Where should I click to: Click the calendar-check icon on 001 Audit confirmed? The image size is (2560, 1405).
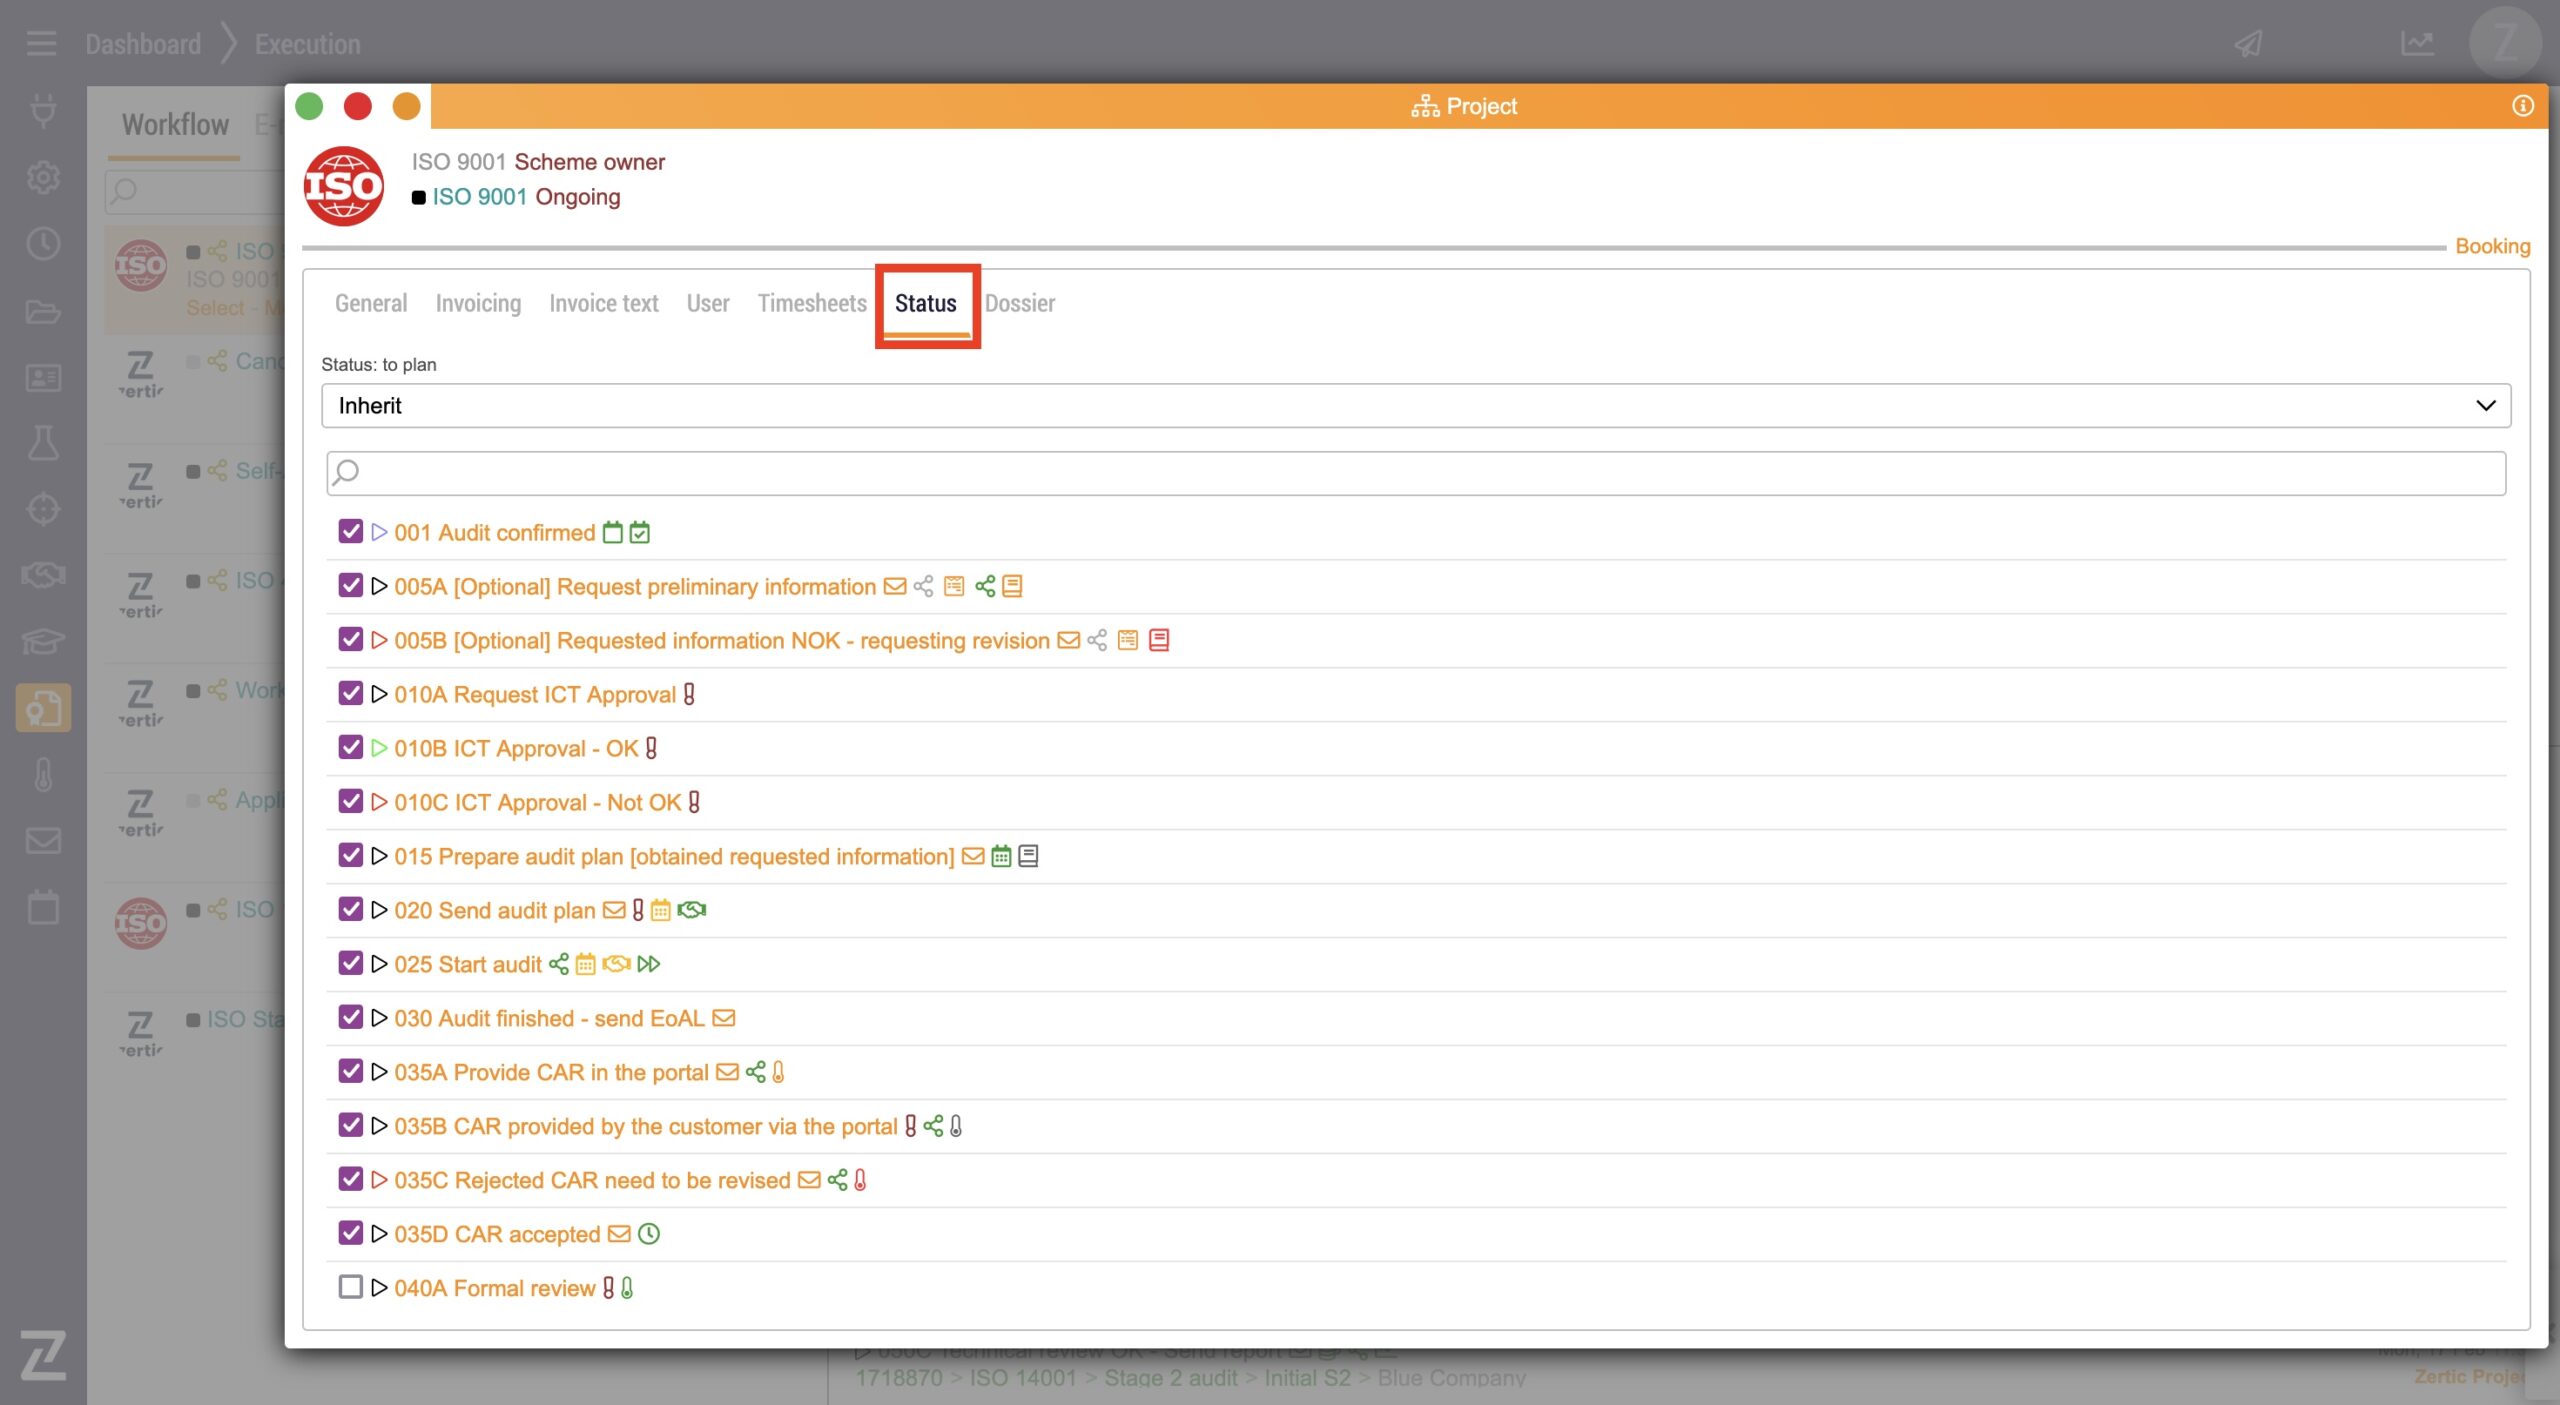(x=640, y=533)
